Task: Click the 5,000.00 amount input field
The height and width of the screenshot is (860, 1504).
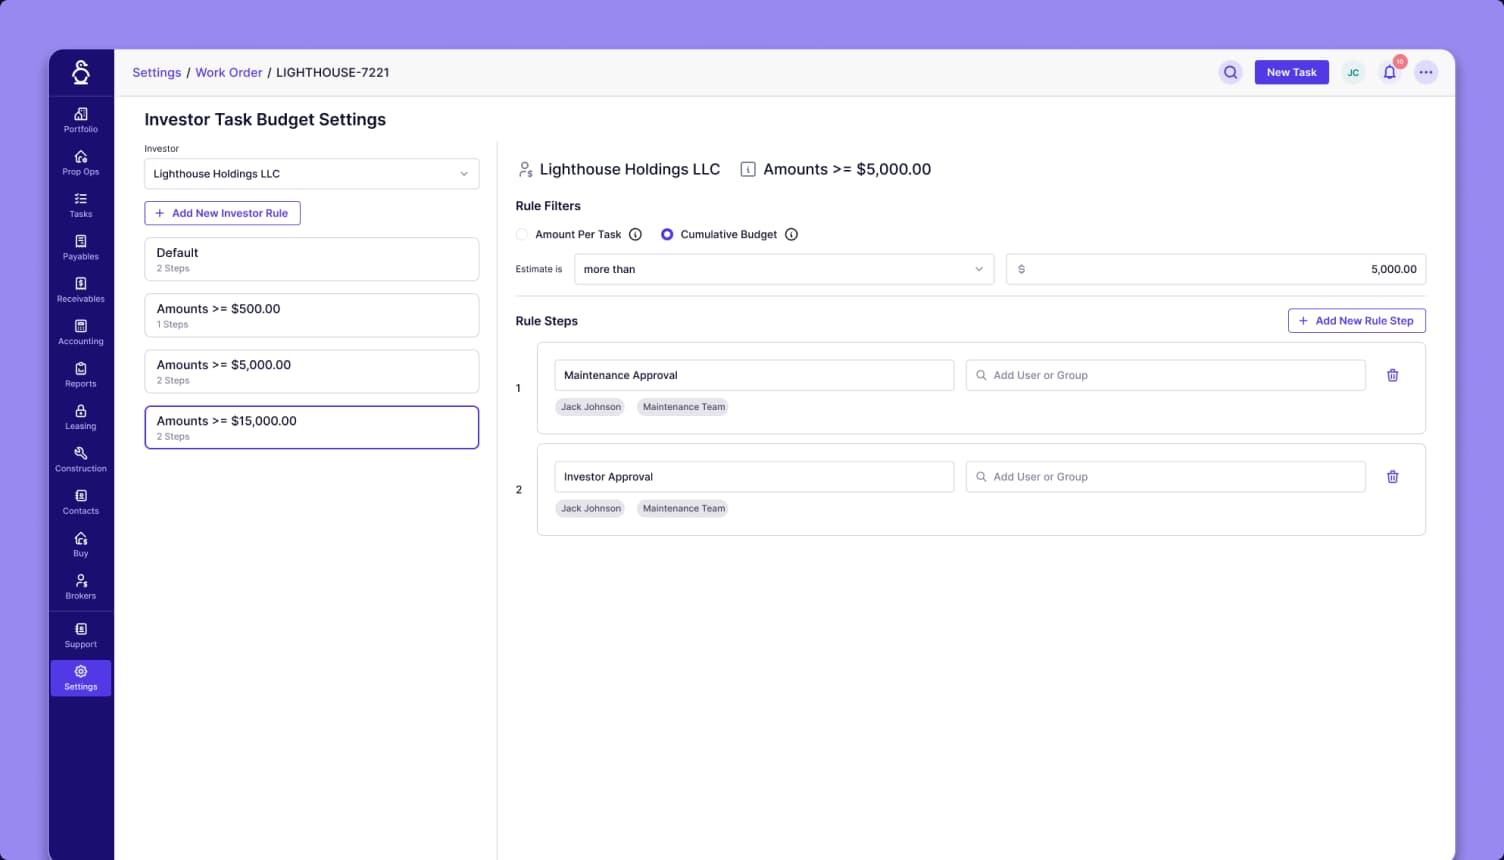Action: [x=1215, y=269]
